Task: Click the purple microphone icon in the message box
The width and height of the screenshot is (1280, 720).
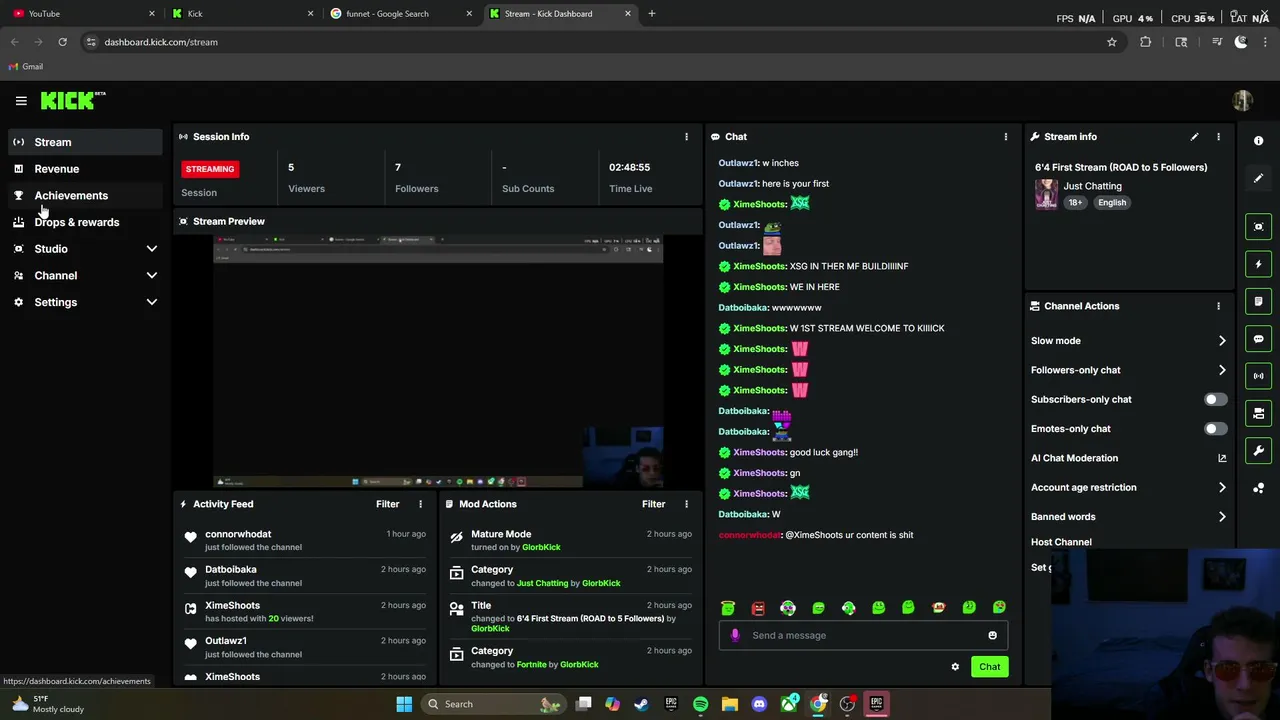Action: click(x=735, y=635)
